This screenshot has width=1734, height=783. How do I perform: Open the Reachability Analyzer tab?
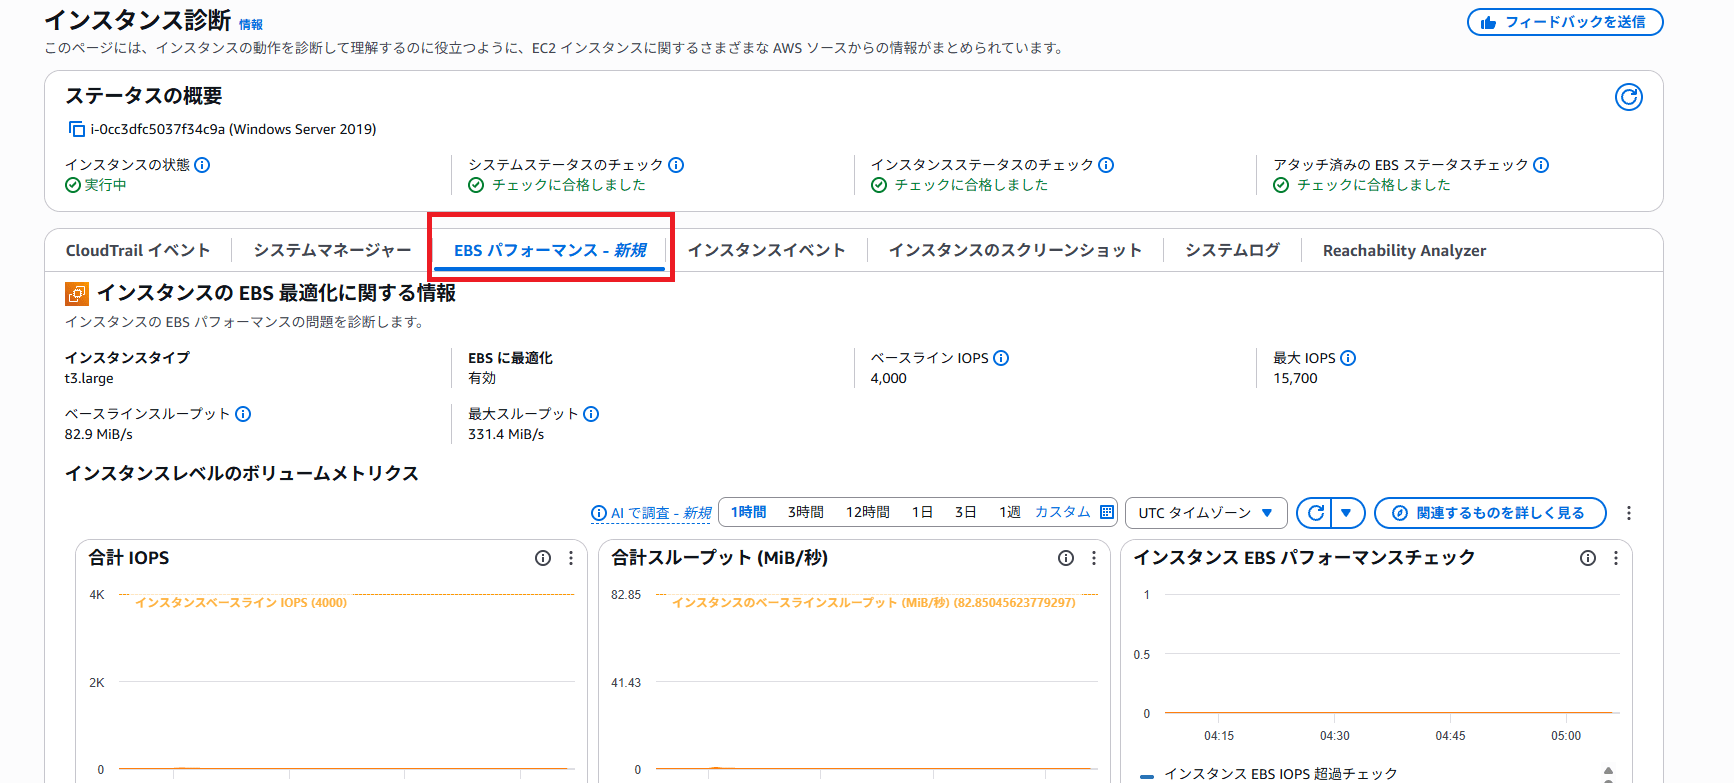[1404, 250]
